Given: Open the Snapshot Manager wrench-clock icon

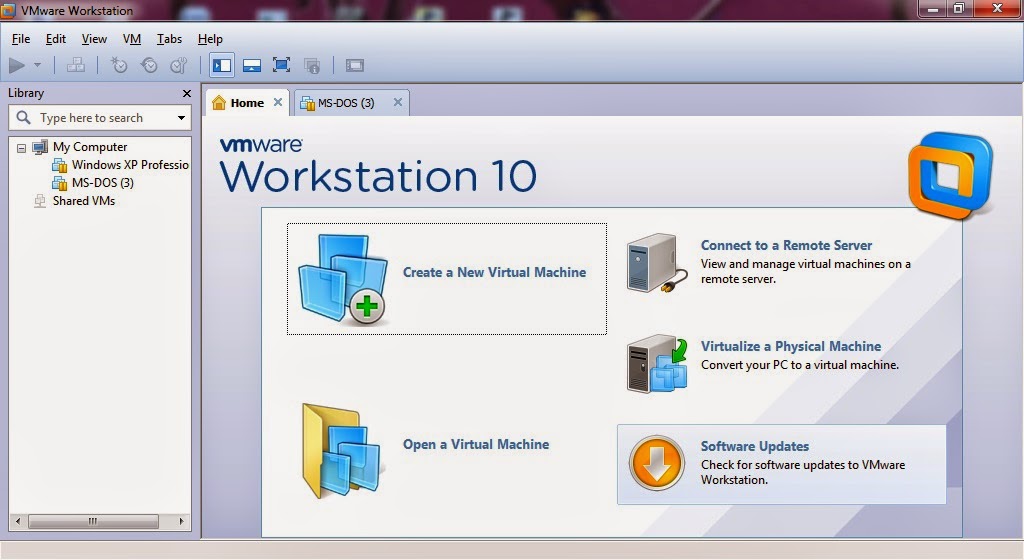Looking at the screenshot, I should 179,65.
